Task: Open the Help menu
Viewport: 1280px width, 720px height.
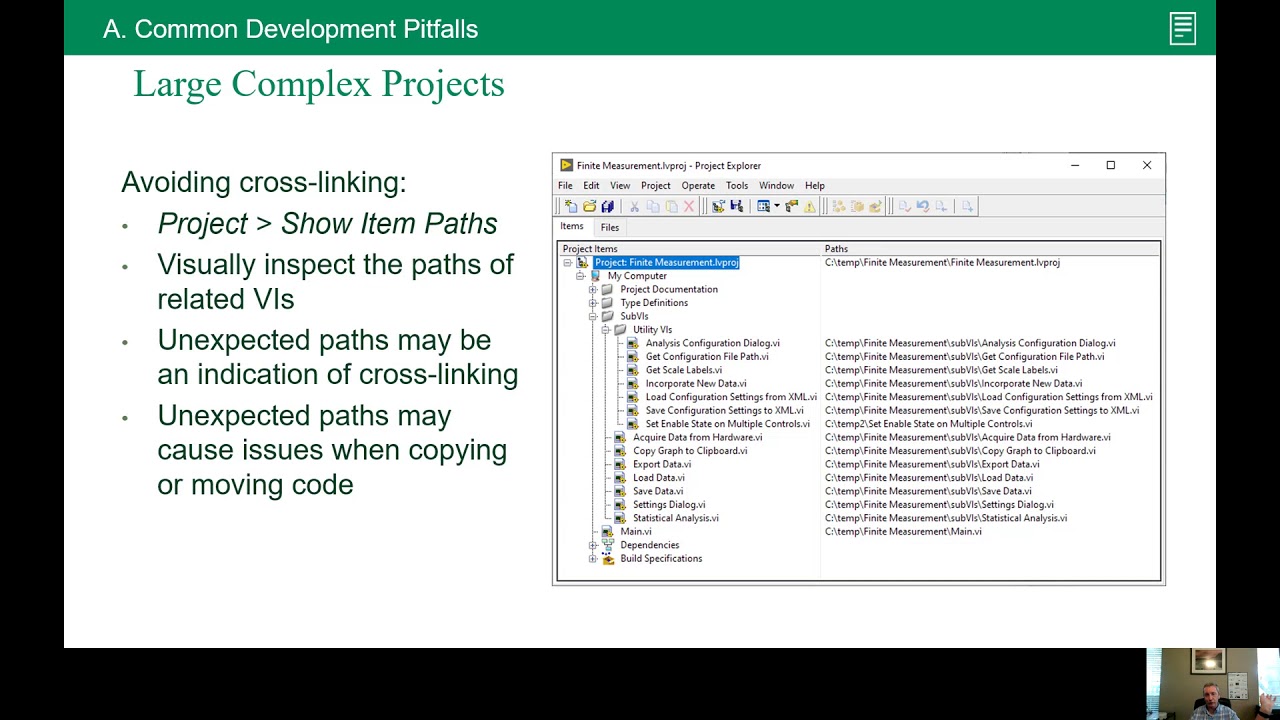Action: tap(815, 186)
